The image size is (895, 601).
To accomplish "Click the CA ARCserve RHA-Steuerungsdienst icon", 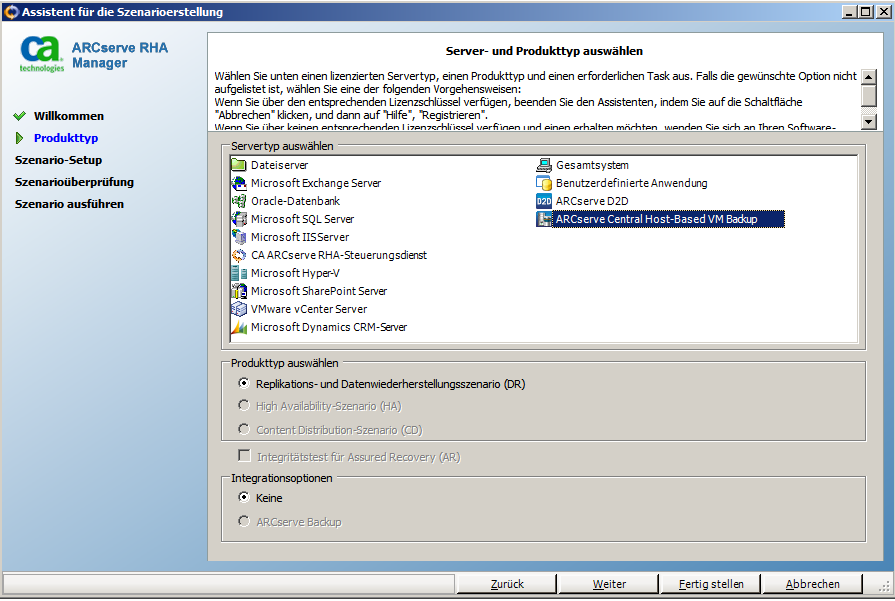I will (x=239, y=255).
